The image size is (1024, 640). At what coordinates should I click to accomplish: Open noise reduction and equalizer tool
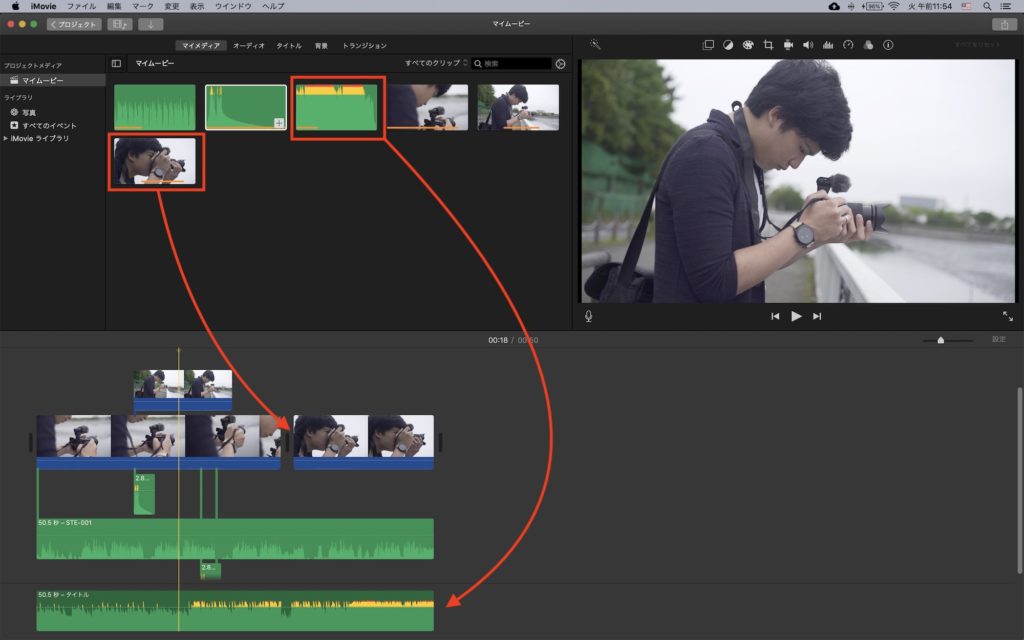pyautogui.click(x=828, y=45)
